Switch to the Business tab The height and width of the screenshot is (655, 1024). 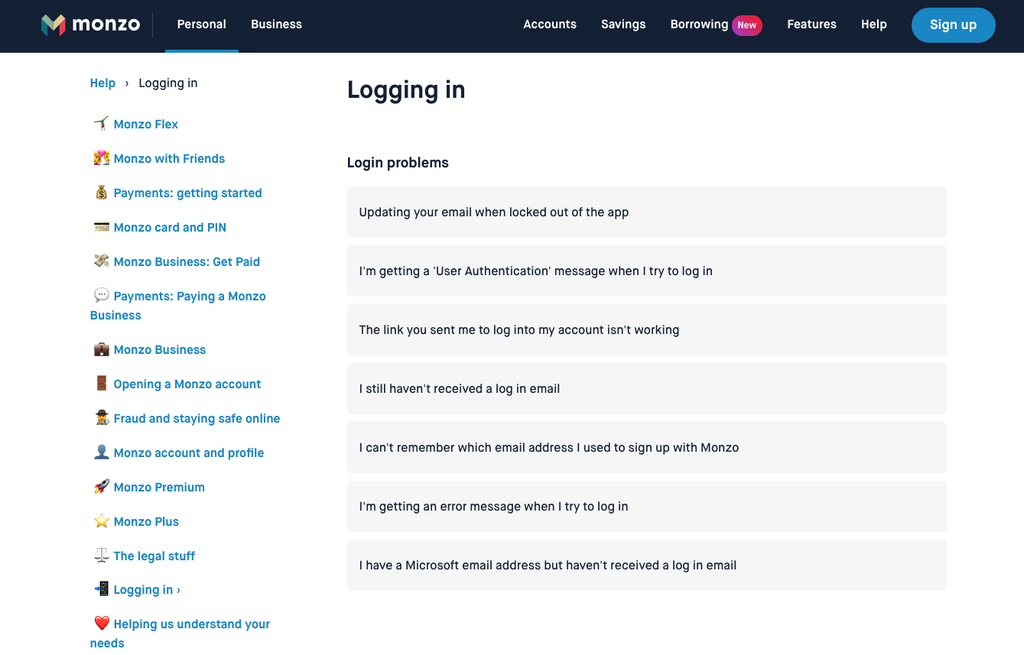(x=276, y=25)
